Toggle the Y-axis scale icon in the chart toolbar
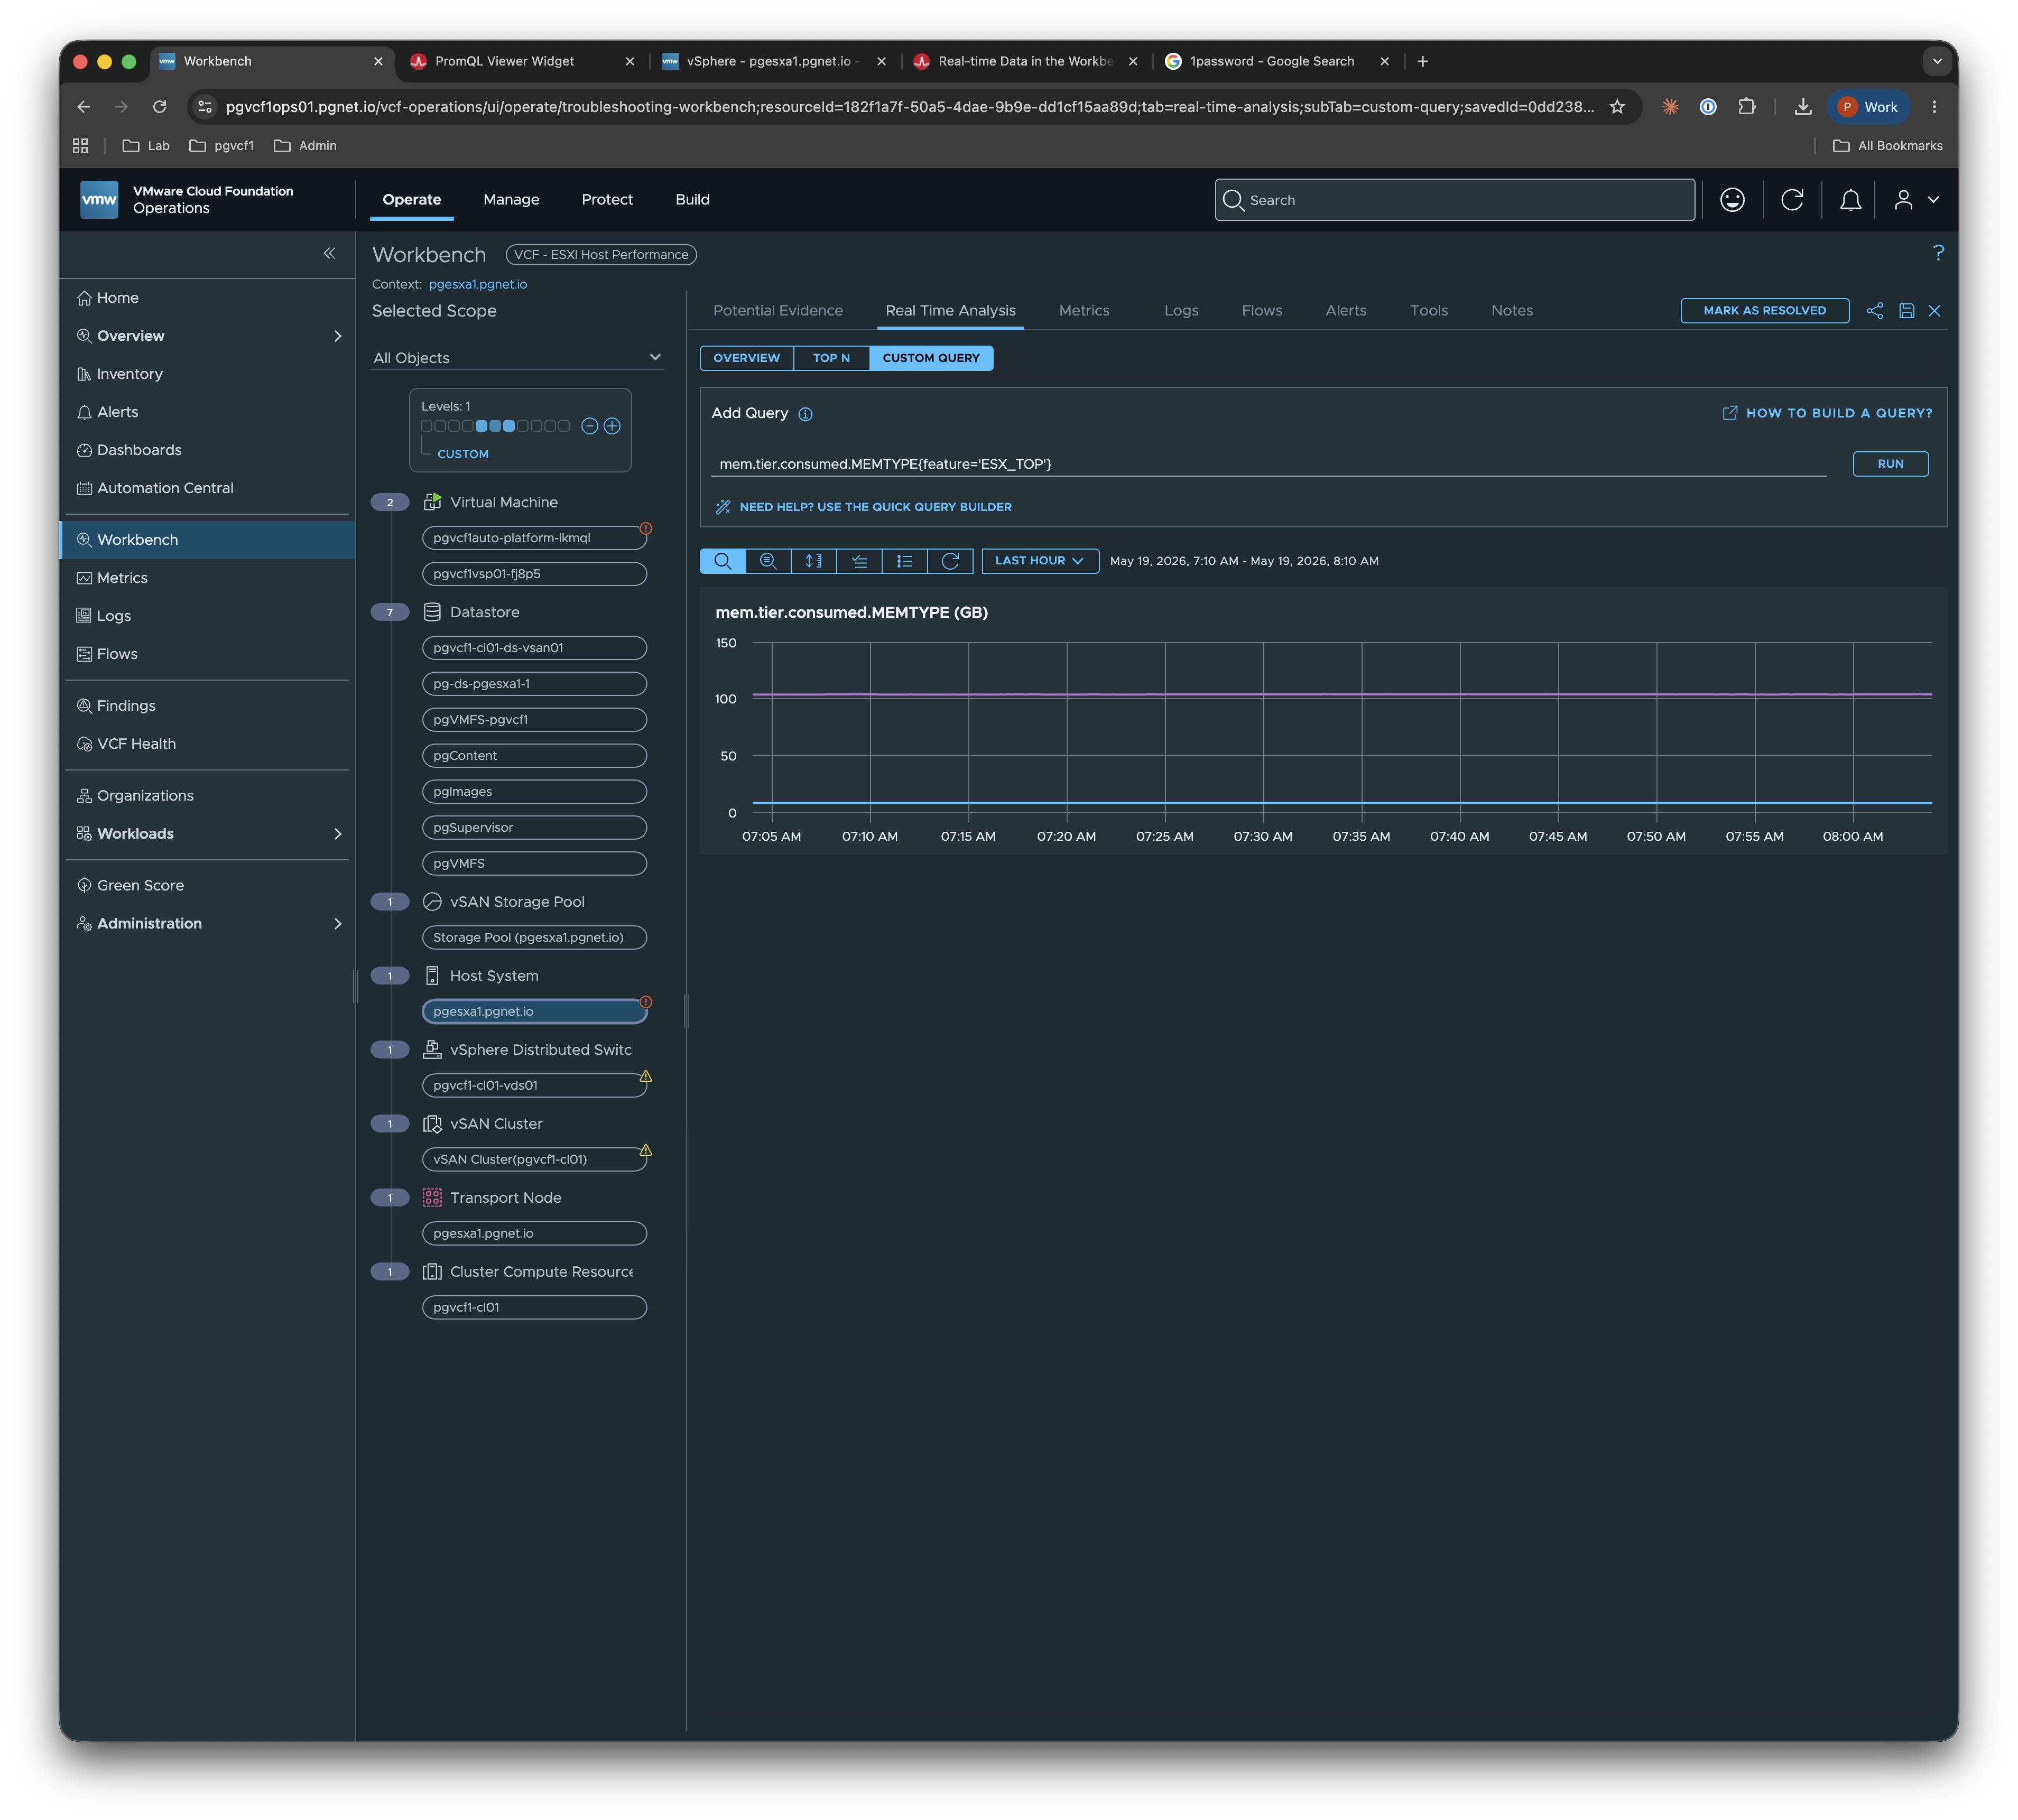Screen dimensions: 2018x1820 pos(813,561)
